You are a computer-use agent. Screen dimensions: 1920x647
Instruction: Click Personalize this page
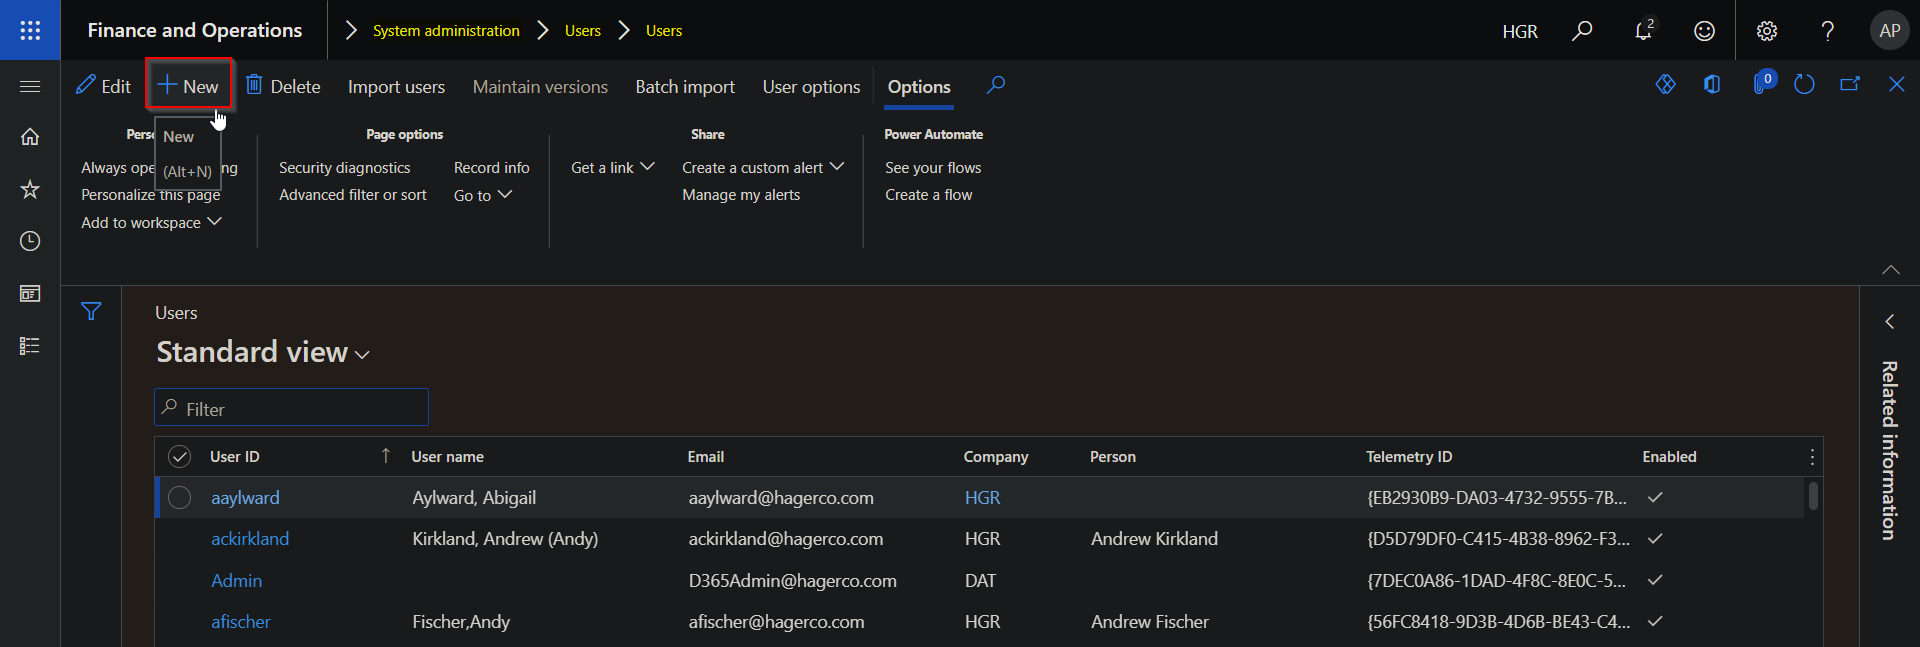click(151, 195)
